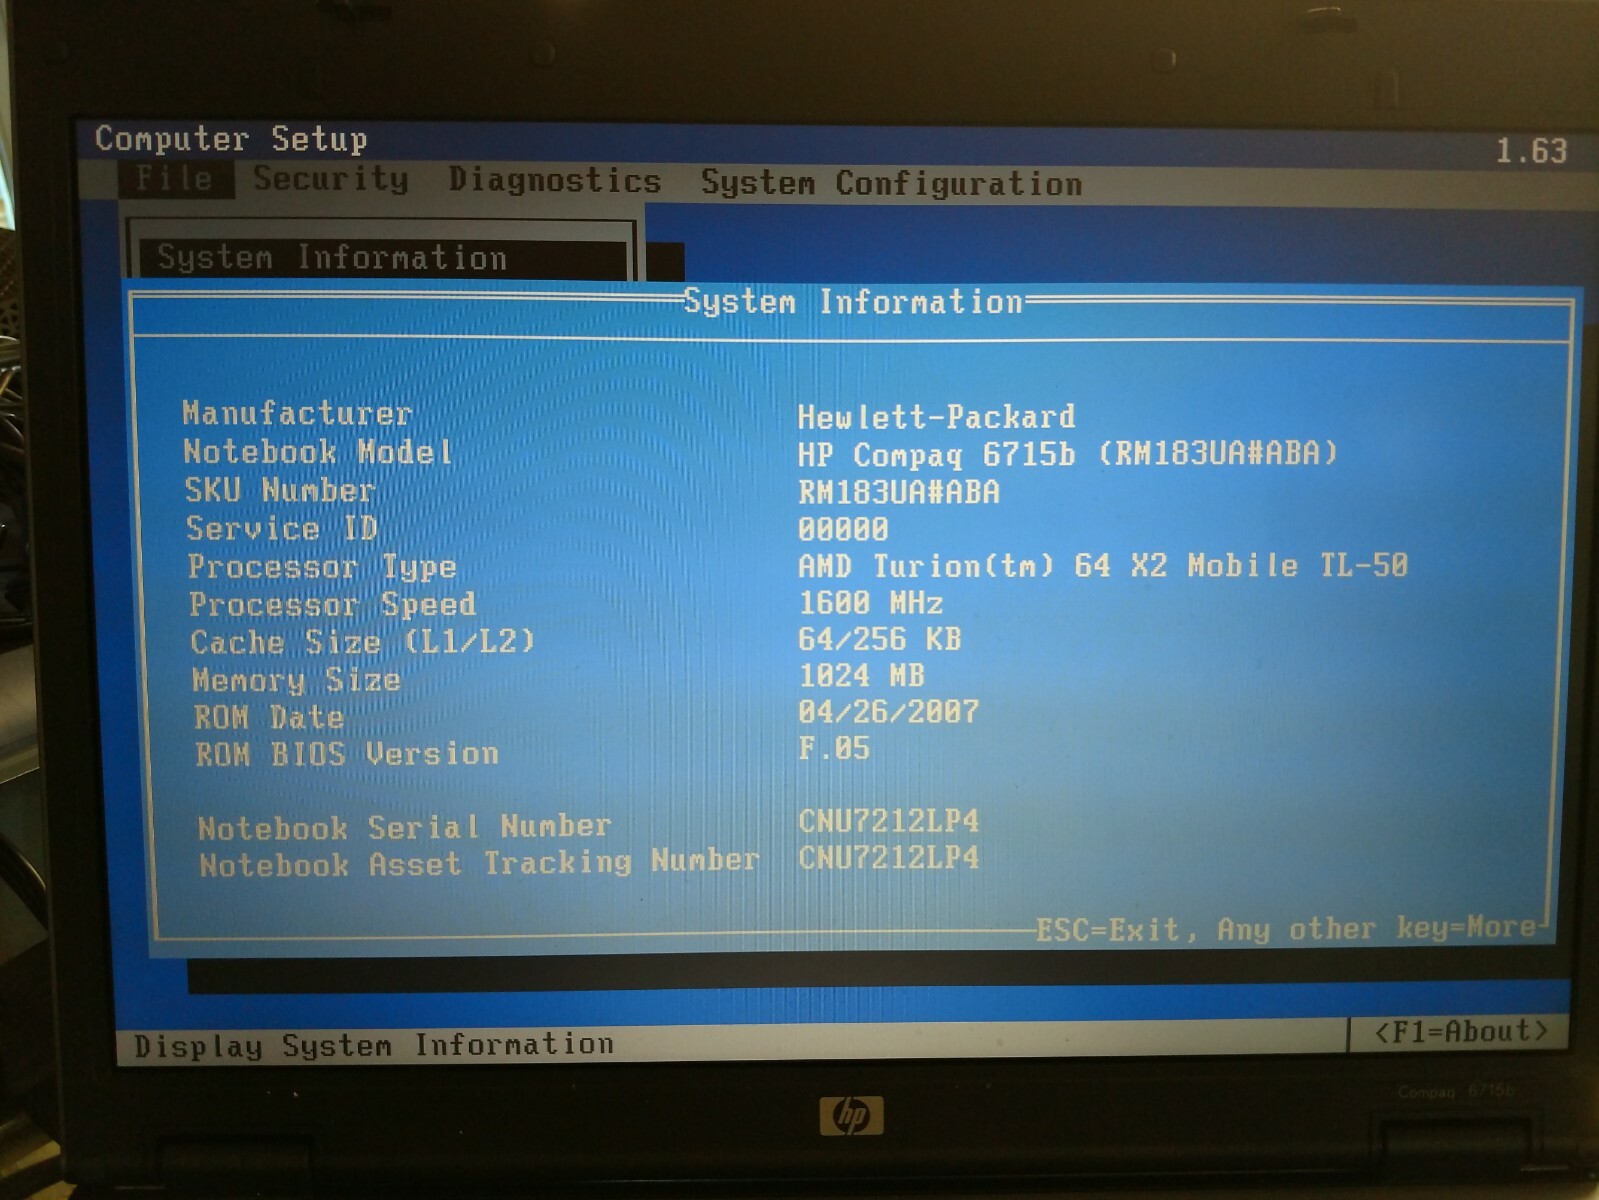Click the version number 1.63
This screenshot has width=1599, height=1200.
tap(1531, 151)
